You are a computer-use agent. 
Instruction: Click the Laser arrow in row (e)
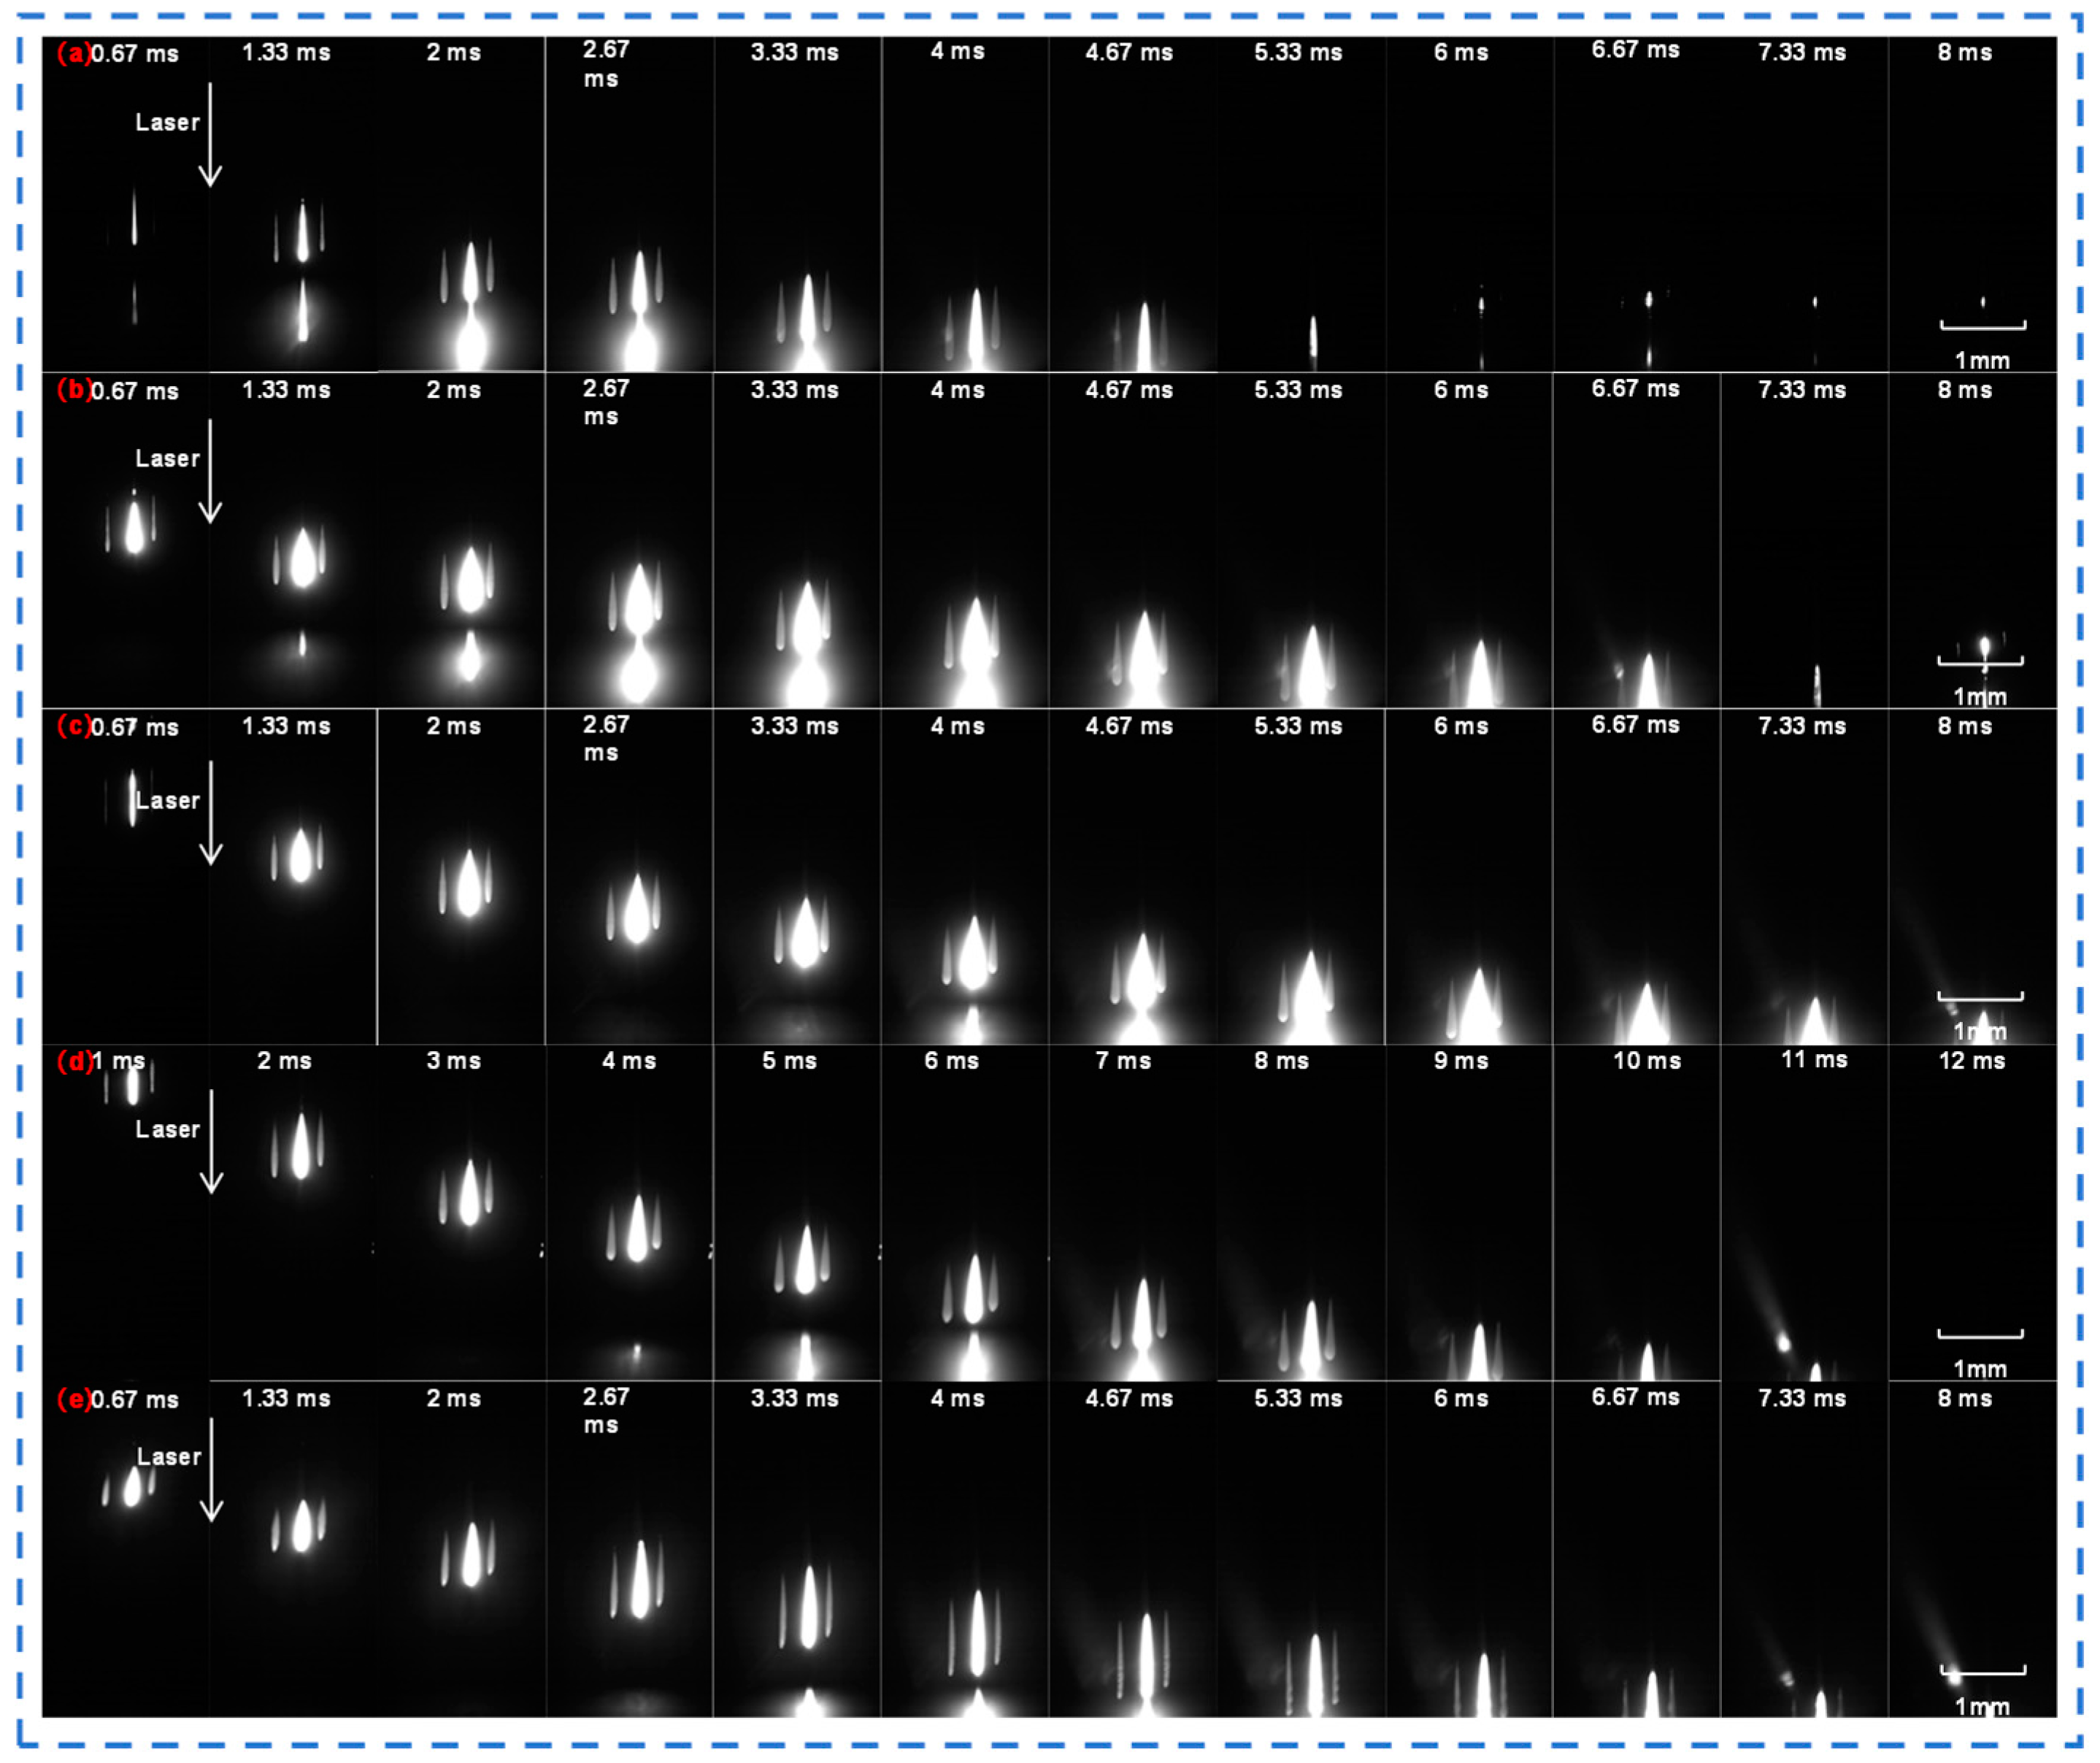(211, 1469)
